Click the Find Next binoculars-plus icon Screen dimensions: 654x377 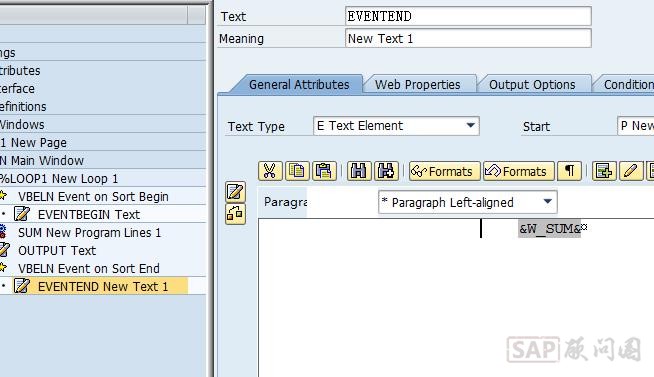[x=386, y=171]
